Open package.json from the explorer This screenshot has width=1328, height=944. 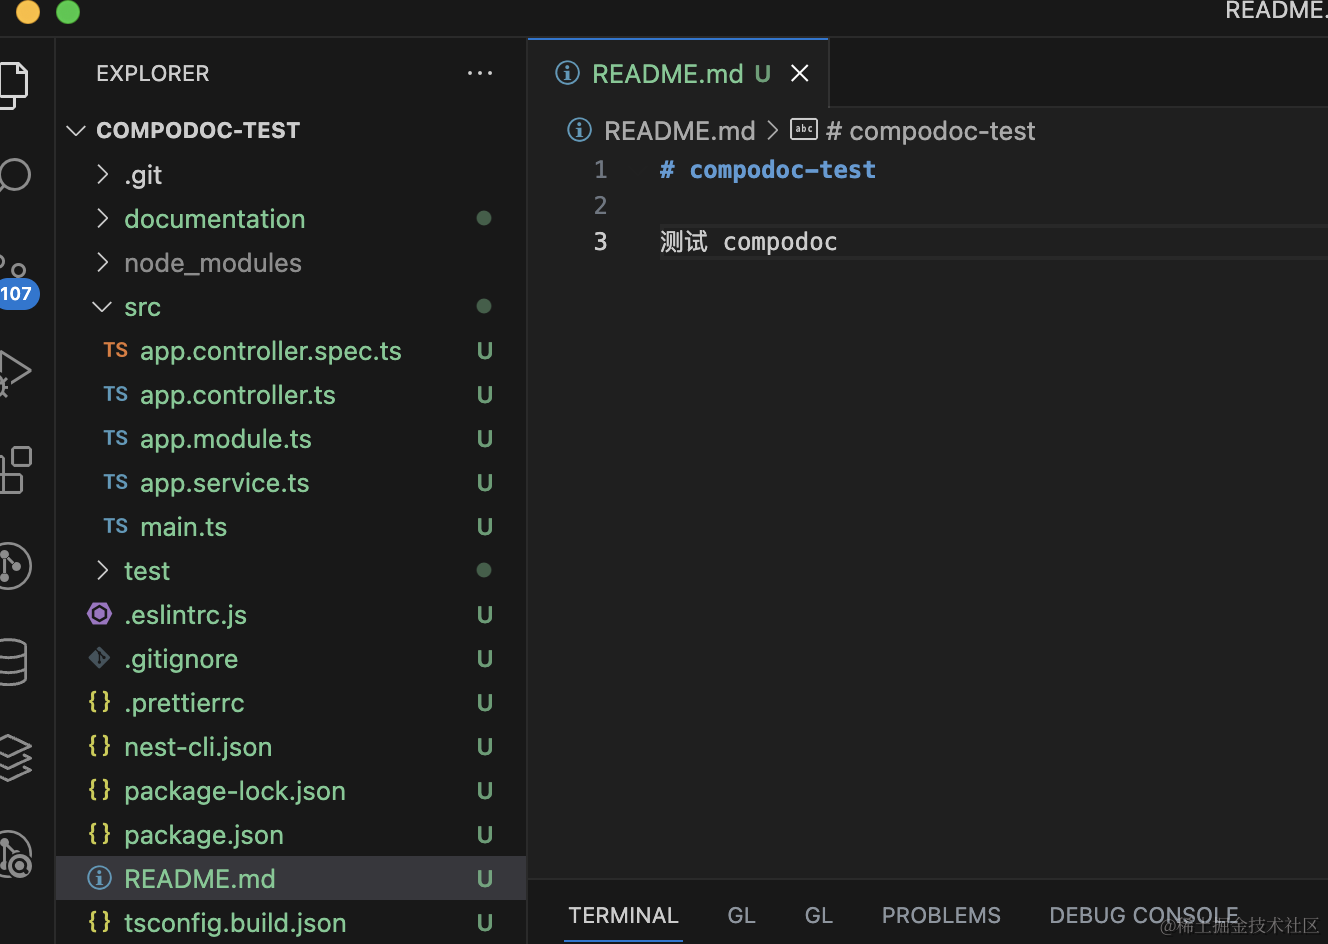click(x=204, y=835)
